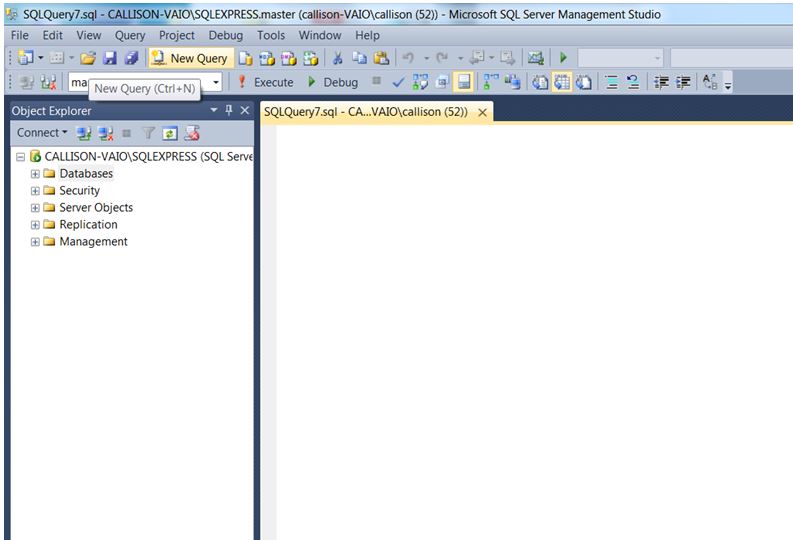Image resolution: width=793 pixels, height=540 pixels.
Task: Open the Debug menu
Action: coord(226,35)
